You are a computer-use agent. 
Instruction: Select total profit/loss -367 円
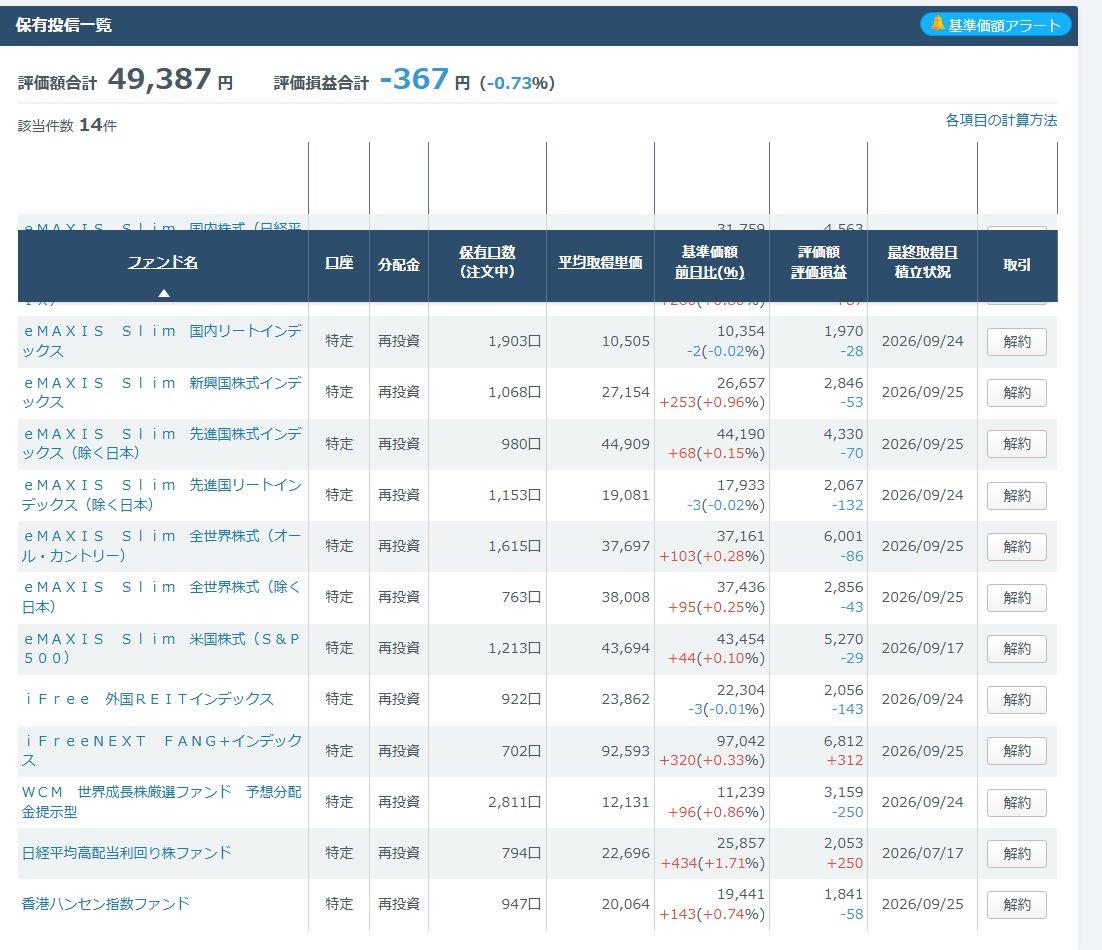(424, 79)
